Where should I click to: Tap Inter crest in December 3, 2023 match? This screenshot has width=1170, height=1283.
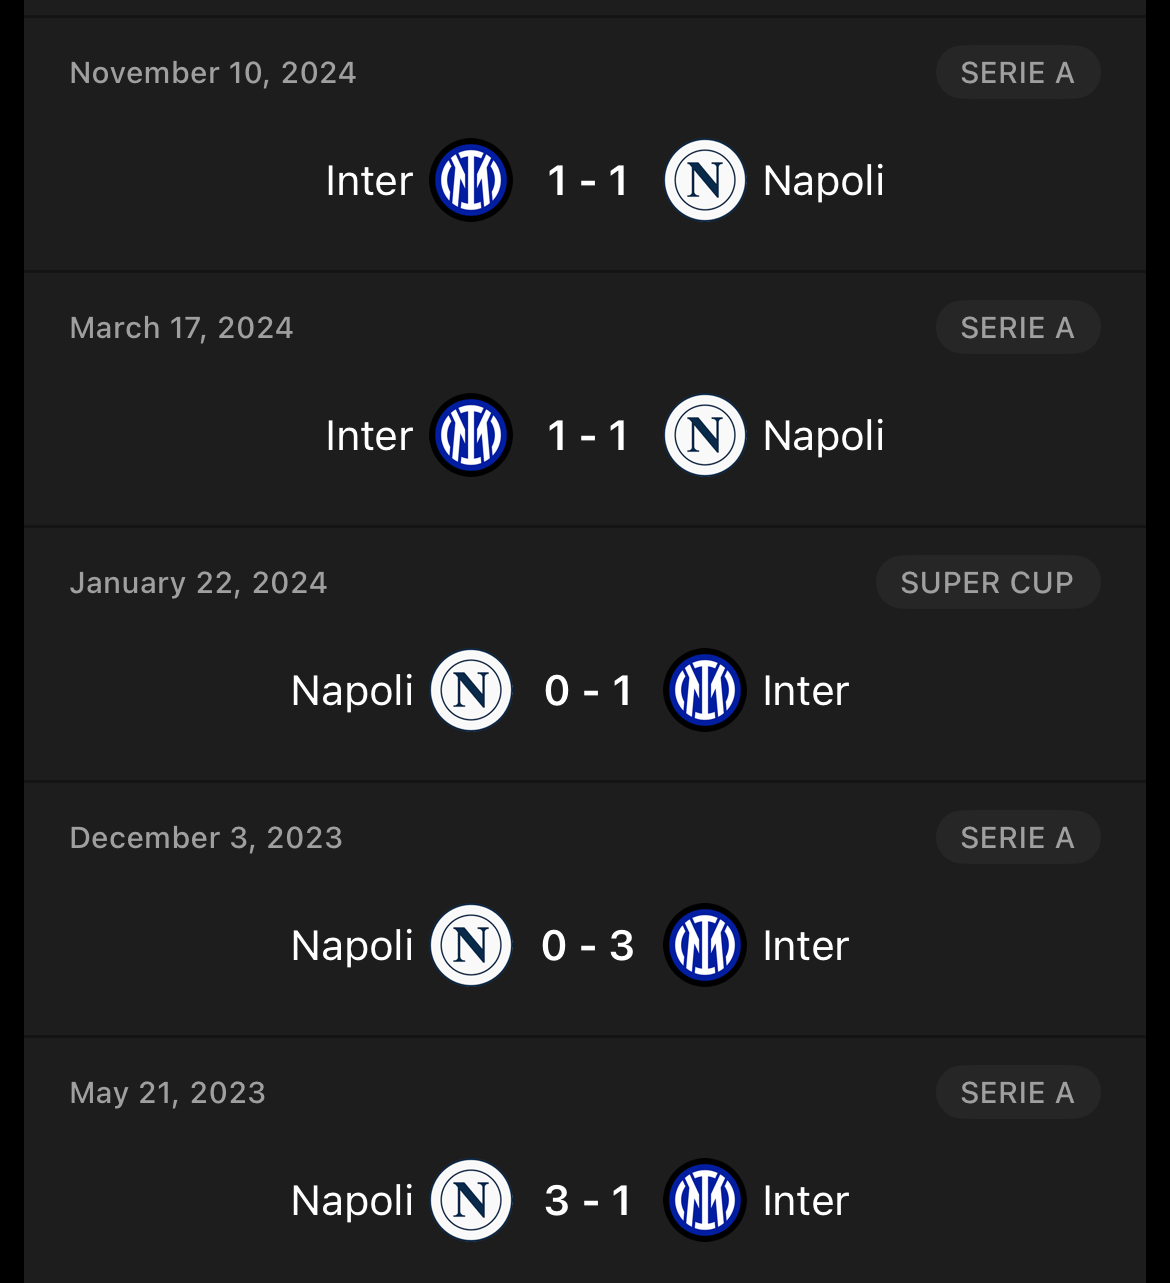tap(705, 946)
